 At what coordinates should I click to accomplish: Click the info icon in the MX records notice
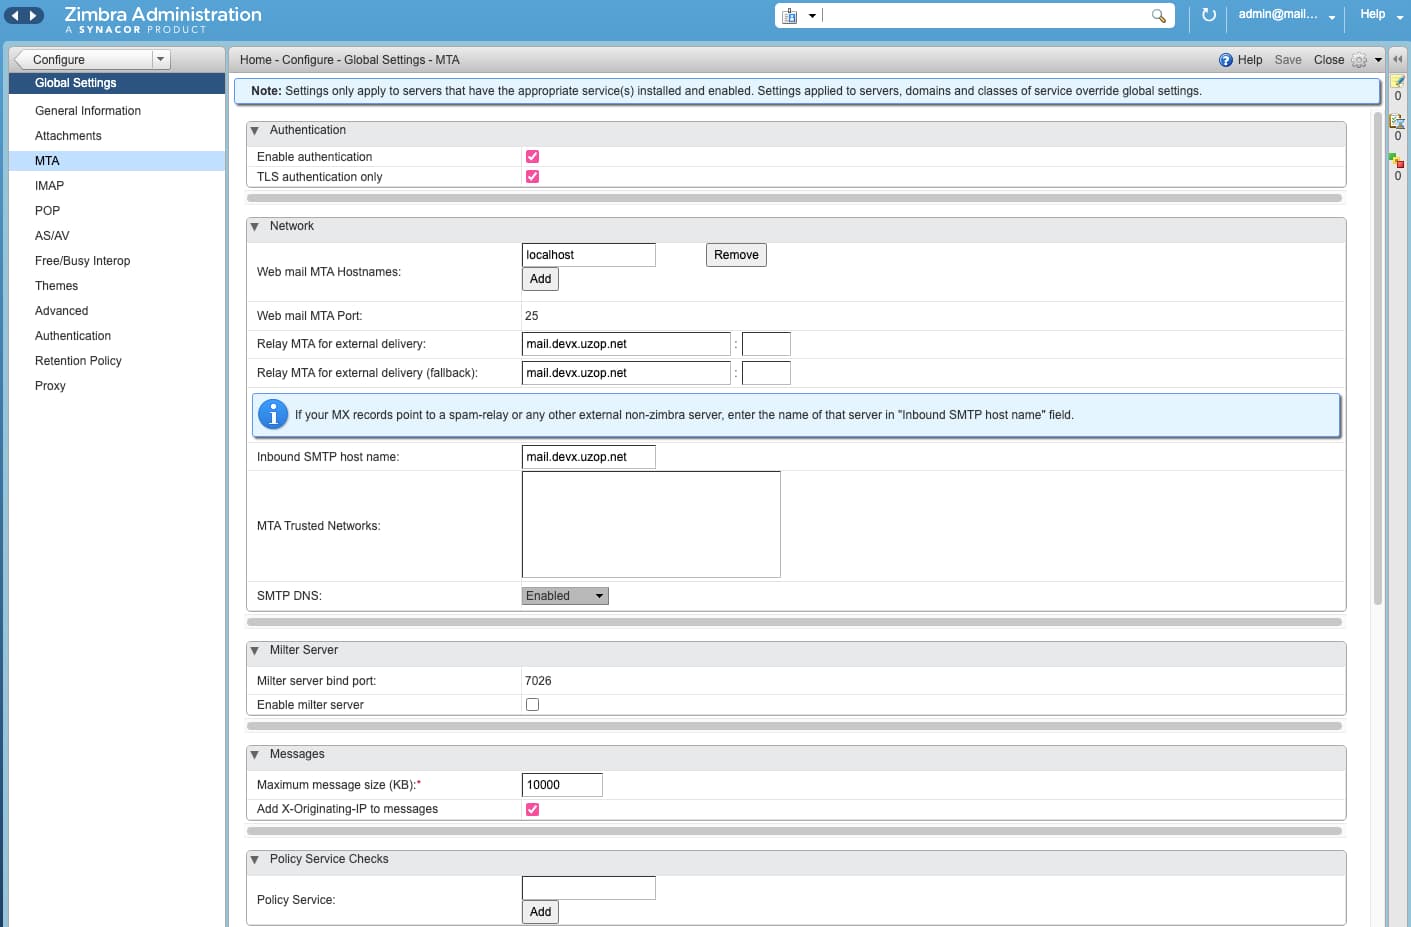273,414
